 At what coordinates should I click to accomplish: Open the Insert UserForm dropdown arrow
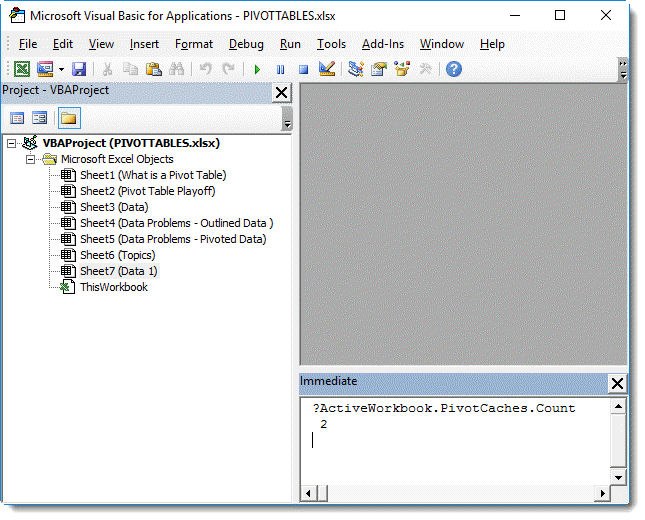coord(61,69)
